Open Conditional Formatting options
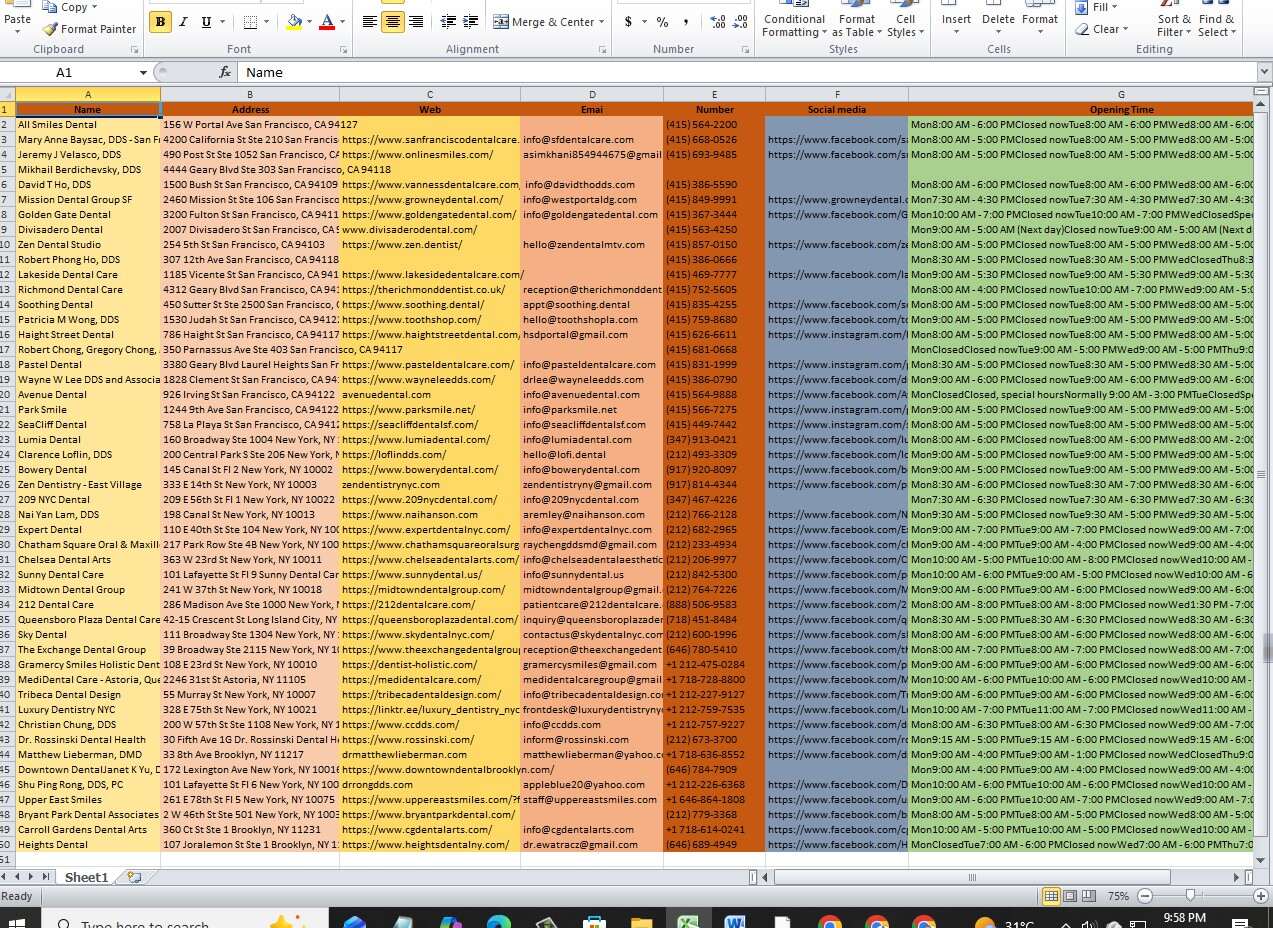 (793, 20)
